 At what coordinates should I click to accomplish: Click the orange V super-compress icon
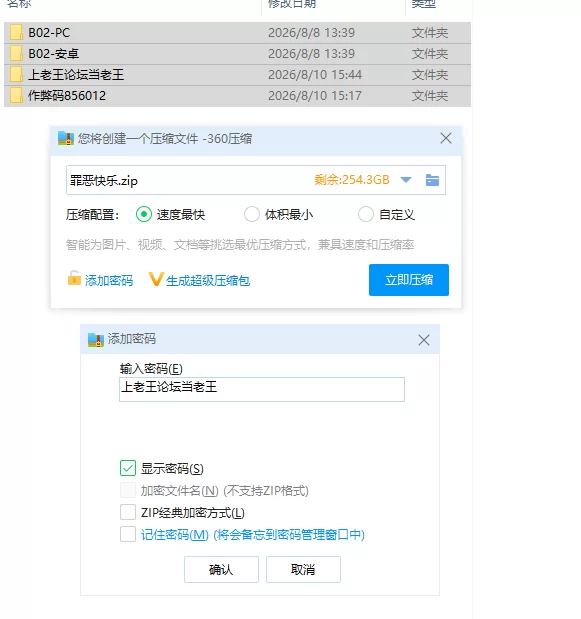(x=156, y=279)
